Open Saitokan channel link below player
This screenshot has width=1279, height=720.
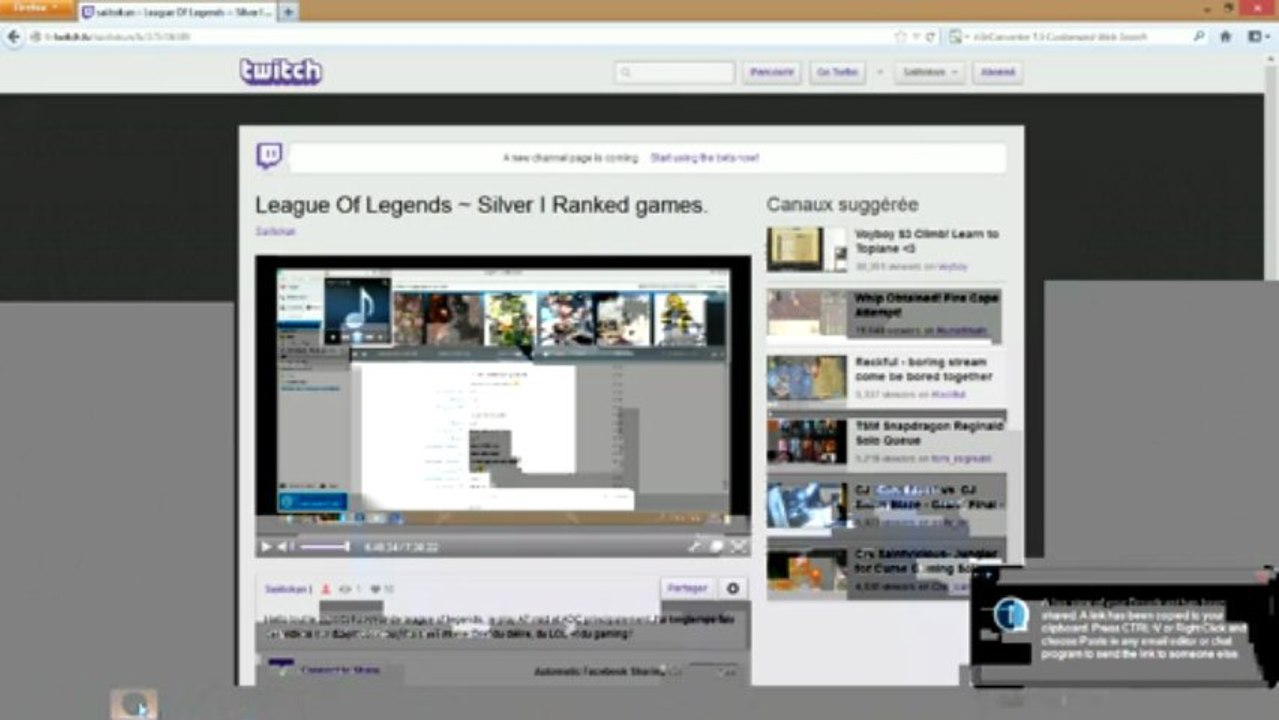point(288,589)
